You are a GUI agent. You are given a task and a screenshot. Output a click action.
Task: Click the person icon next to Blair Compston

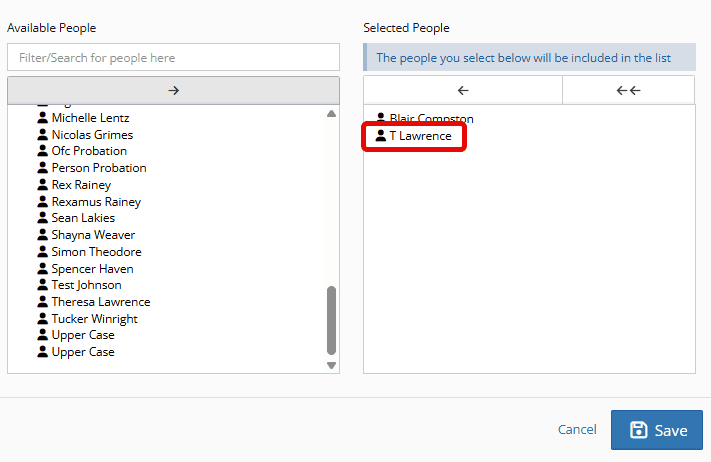380,118
